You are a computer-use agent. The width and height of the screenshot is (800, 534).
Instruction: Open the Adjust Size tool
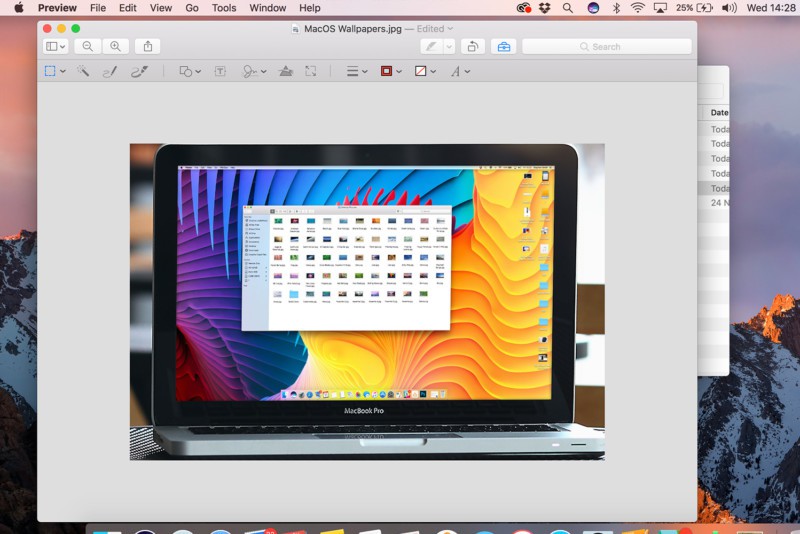[311, 71]
